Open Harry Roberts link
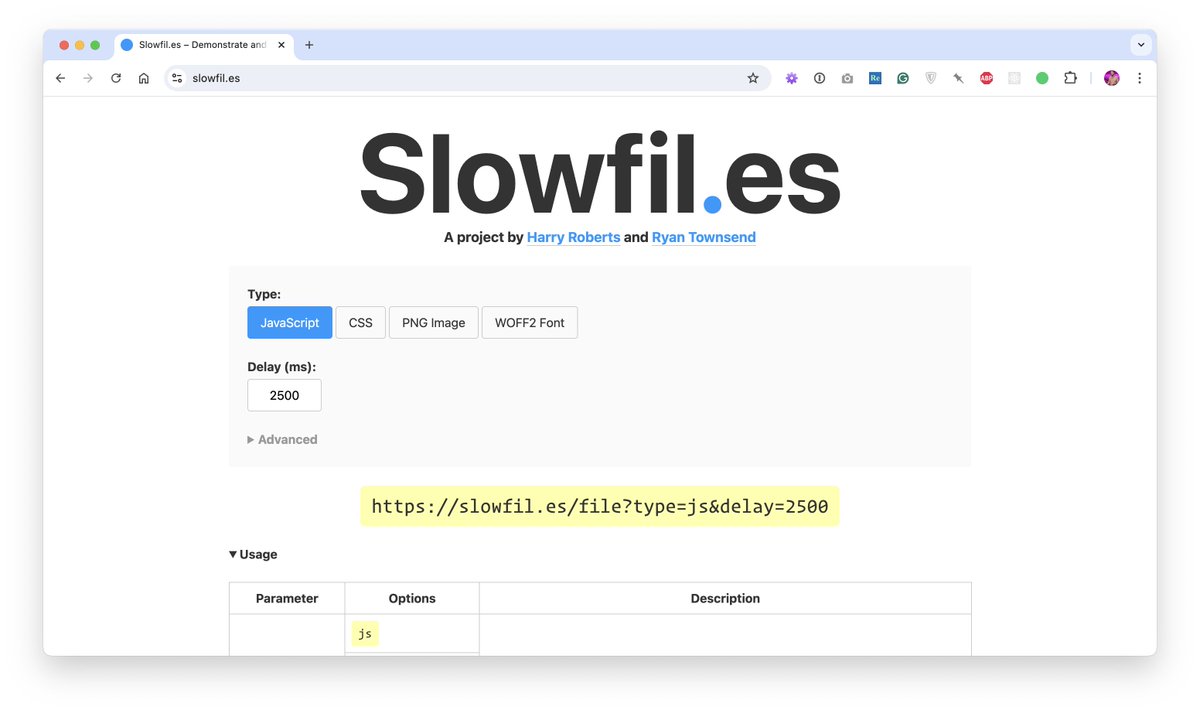 574,237
